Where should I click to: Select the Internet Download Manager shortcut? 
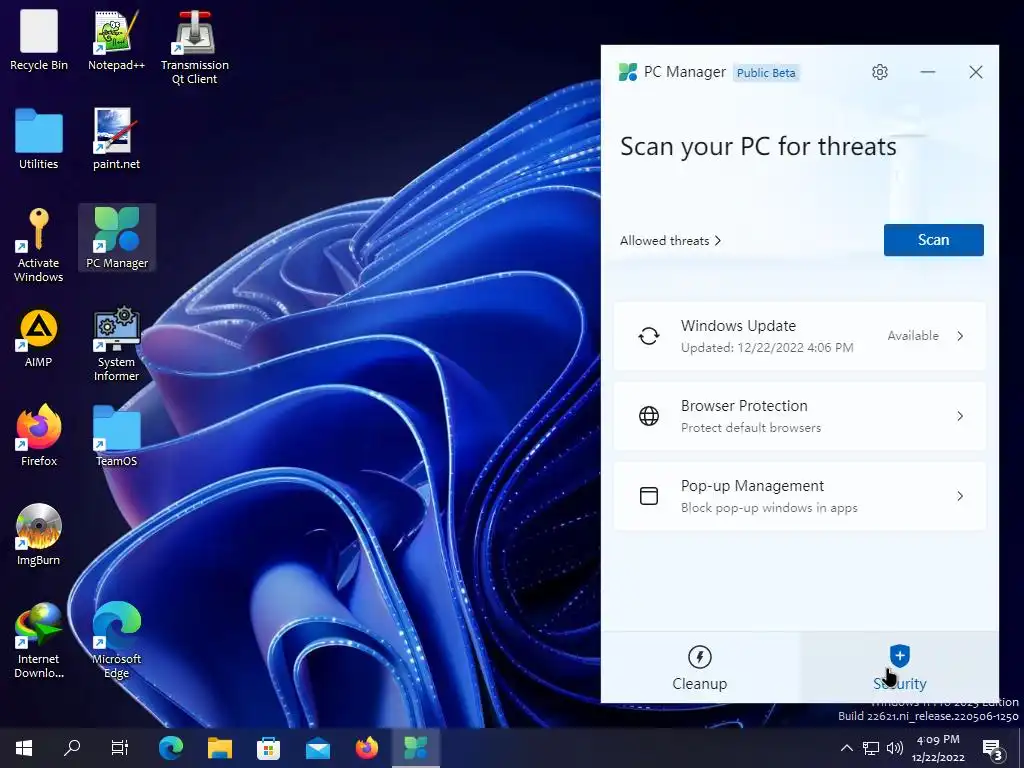(39, 641)
